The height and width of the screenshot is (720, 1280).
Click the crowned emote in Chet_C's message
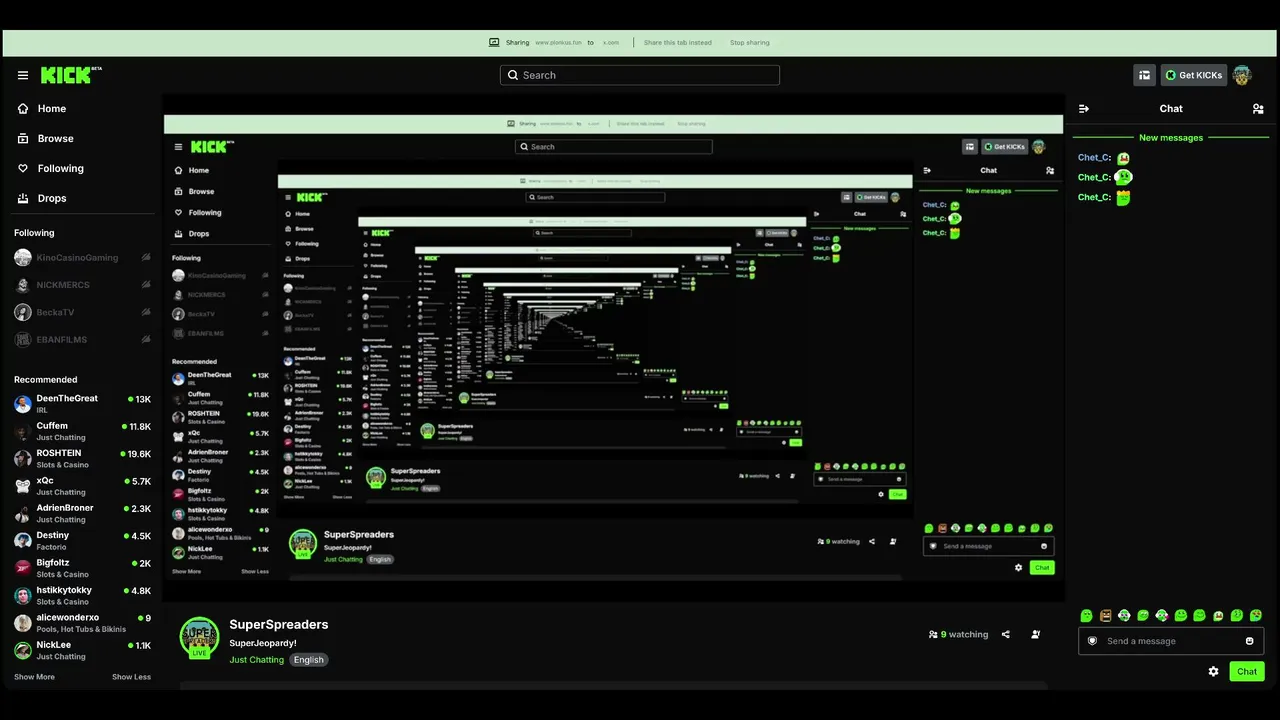1124,197
